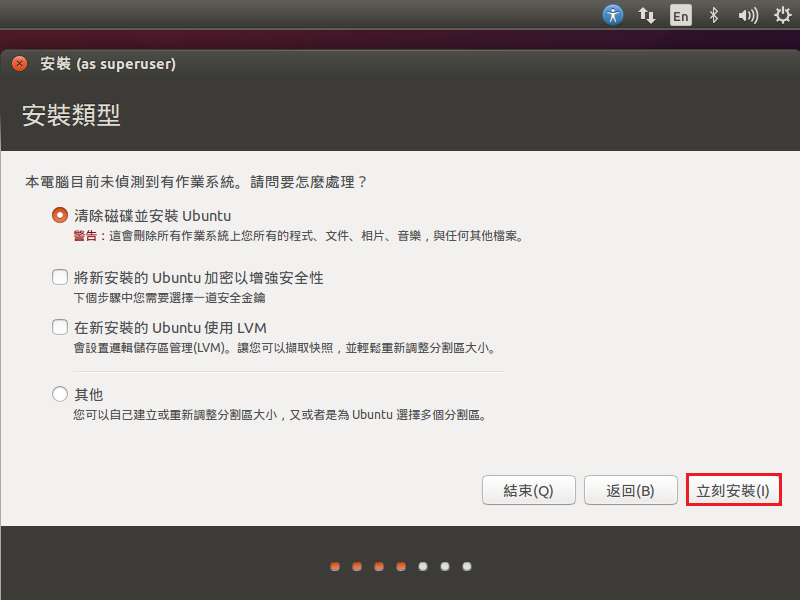800x600 pixels.
Task: Choose the 其他 radio option
Action: point(60,394)
